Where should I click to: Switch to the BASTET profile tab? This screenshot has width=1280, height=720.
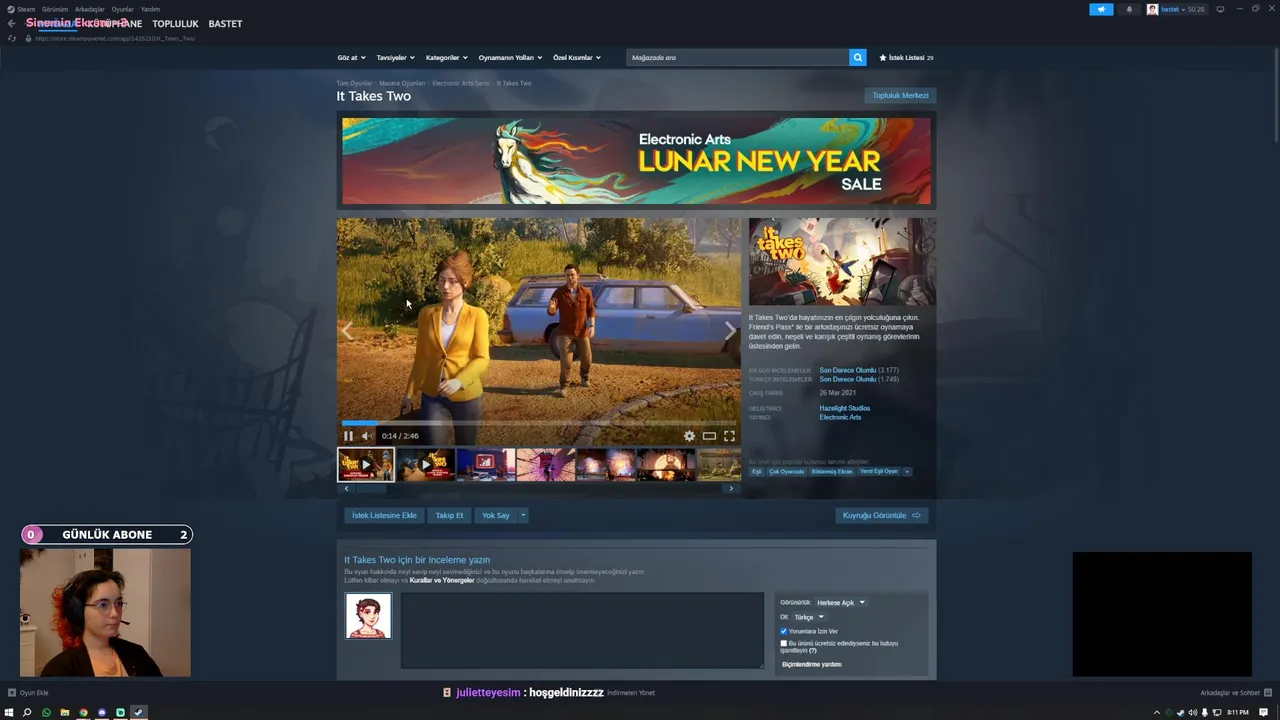point(225,23)
